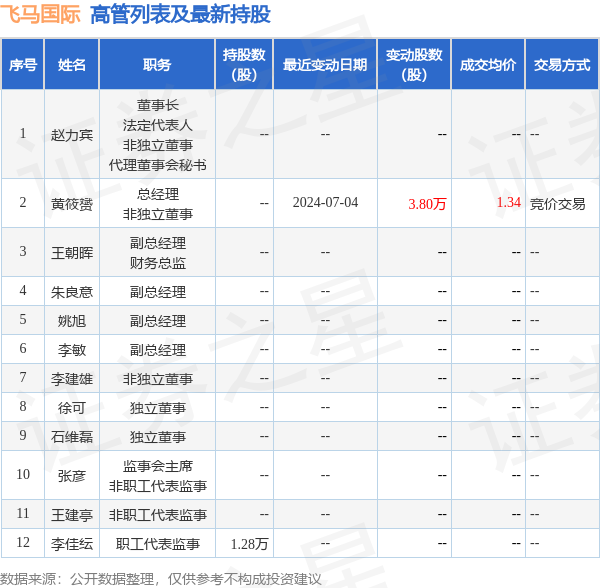
Task: Click 副总经理 in 姚旭's row
Action: (x=158, y=321)
